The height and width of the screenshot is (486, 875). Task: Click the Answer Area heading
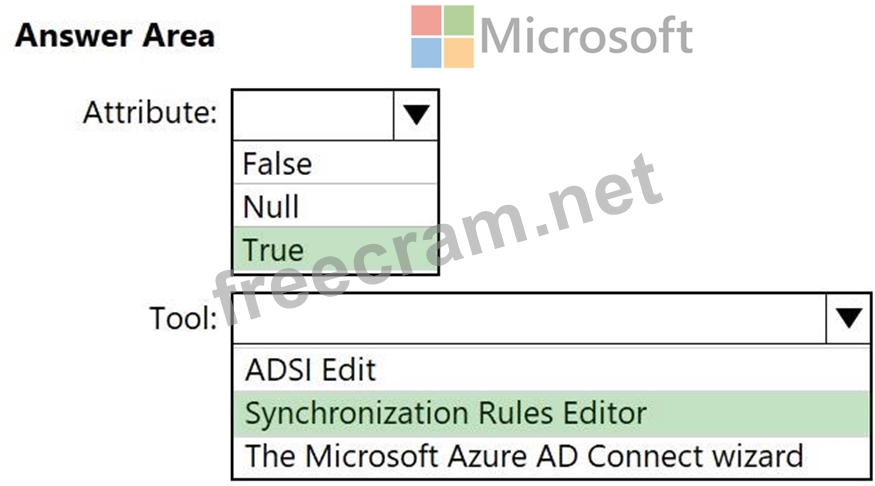114,36
